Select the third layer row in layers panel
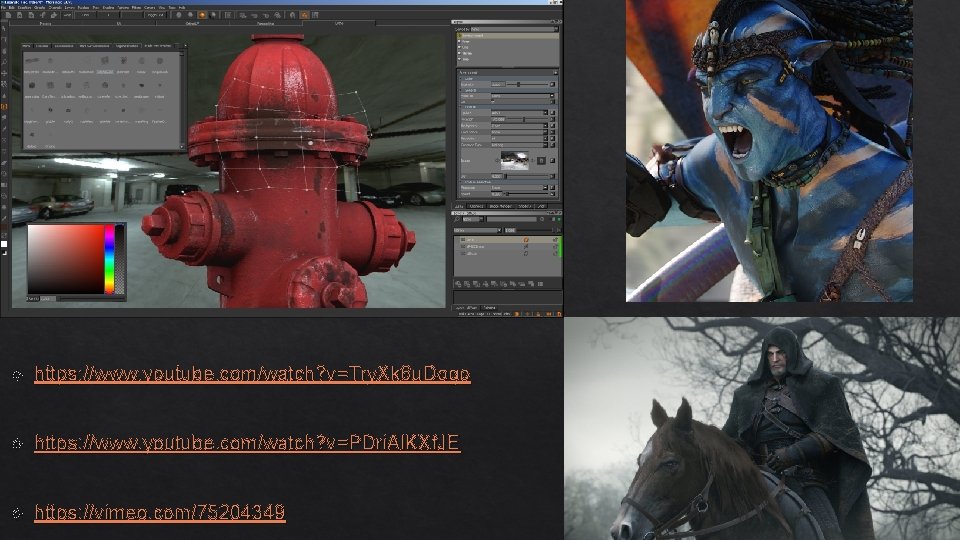The height and width of the screenshot is (540, 960). [x=506, y=253]
